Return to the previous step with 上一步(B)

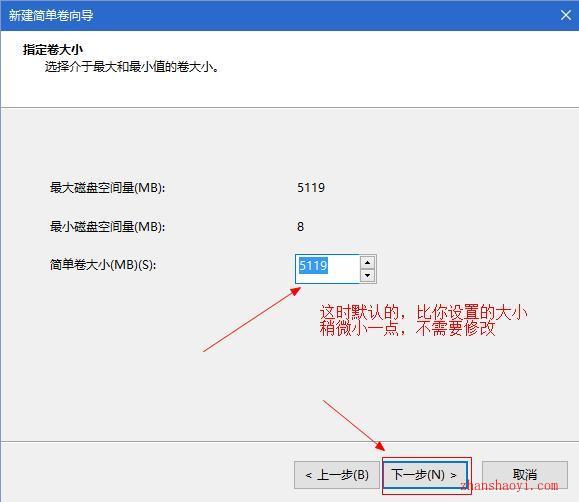(x=337, y=475)
